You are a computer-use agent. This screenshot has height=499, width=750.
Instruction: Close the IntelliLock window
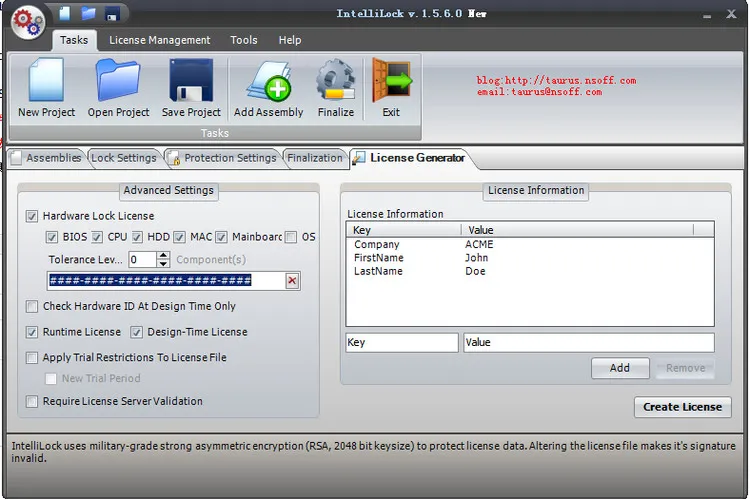pos(731,14)
